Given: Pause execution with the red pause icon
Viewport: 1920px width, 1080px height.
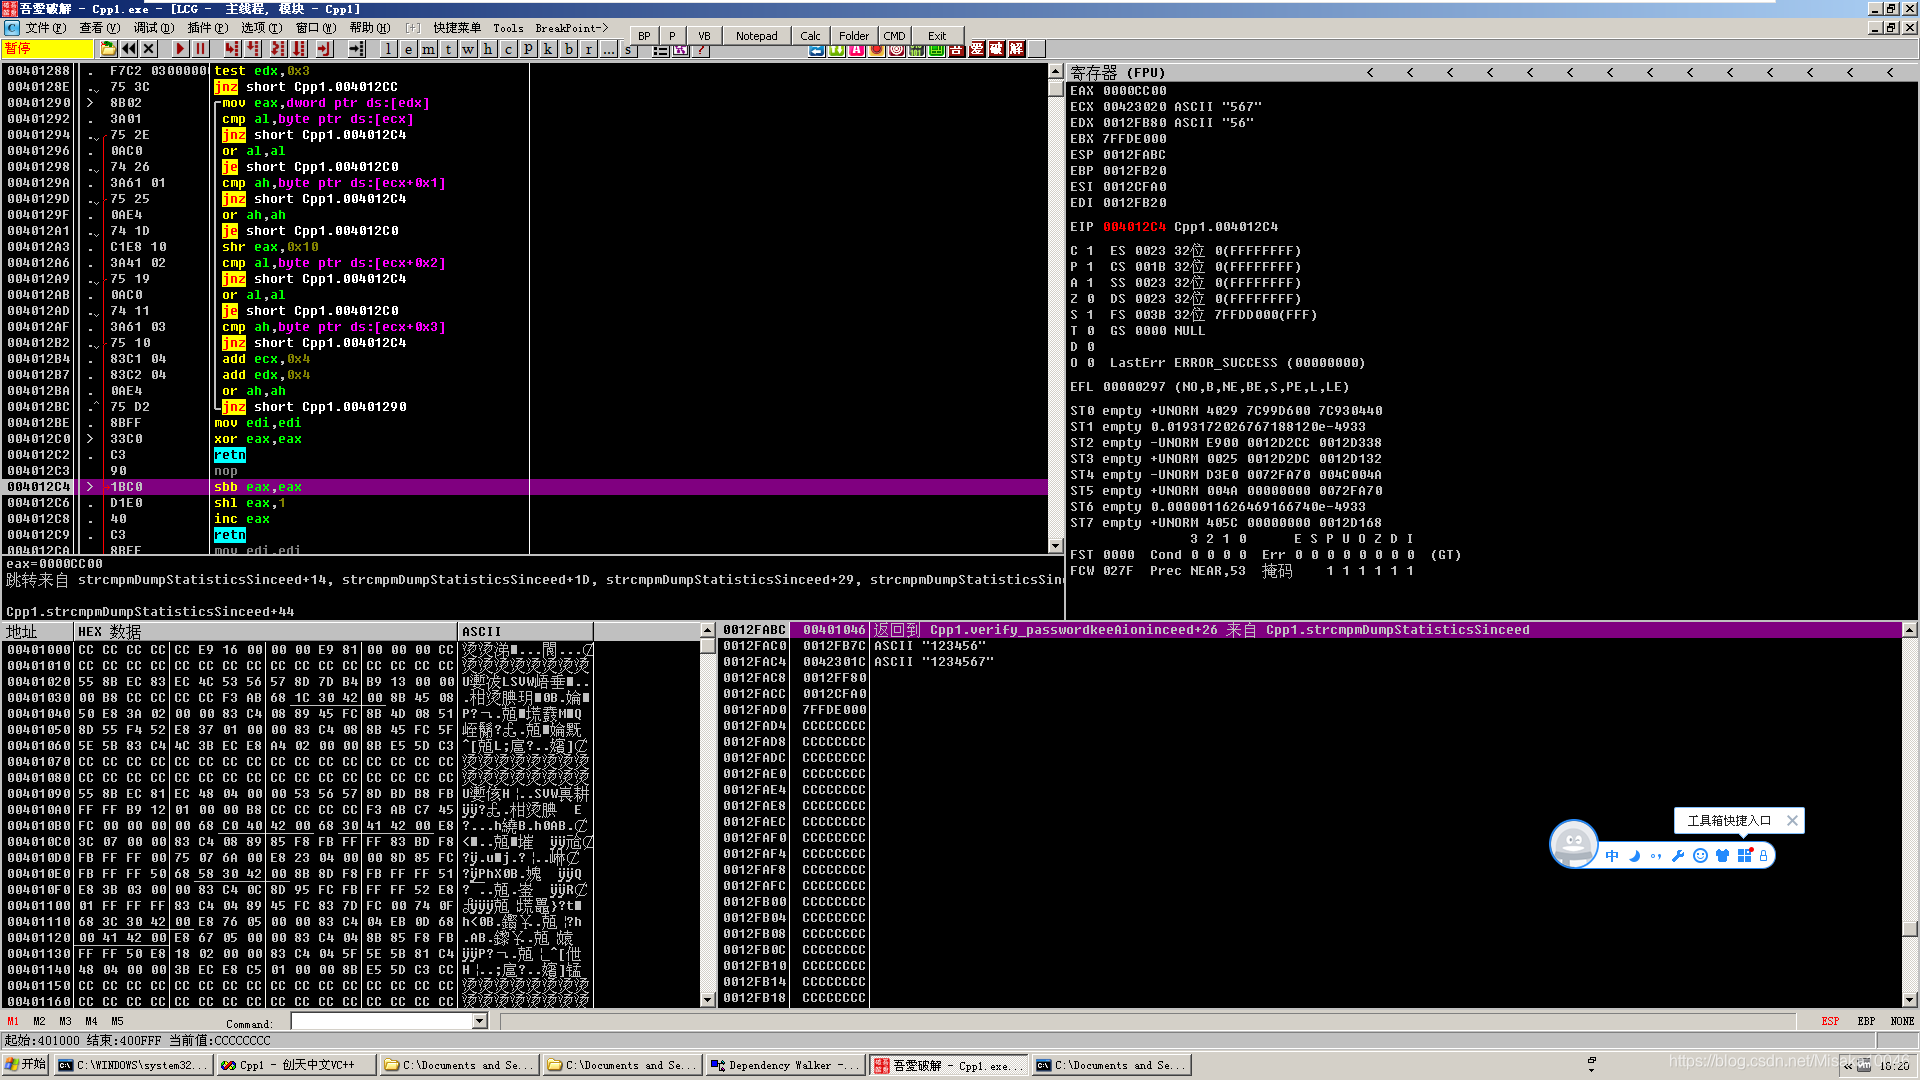Looking at the screenshot, I should tap(200, 48).
